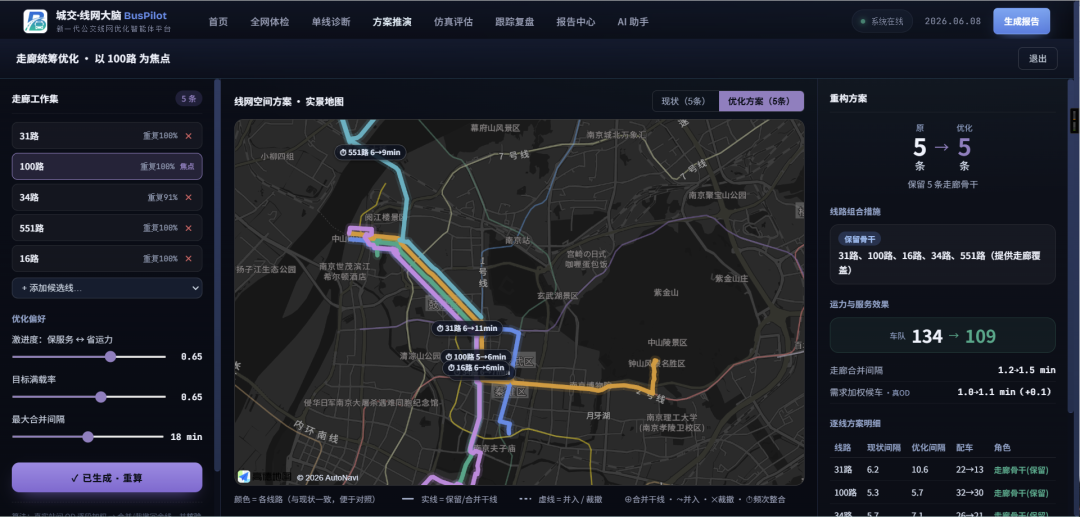Open the 仿真评估 tab
This screenshot has width=1080, height=517.
click(453, 21)
